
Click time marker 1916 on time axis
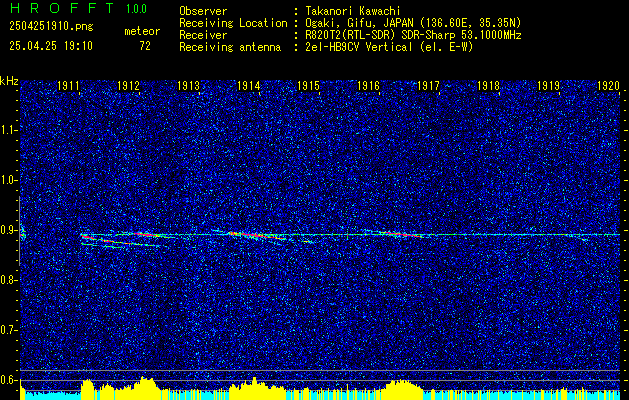pyautogui.click(x=368, y=85)
